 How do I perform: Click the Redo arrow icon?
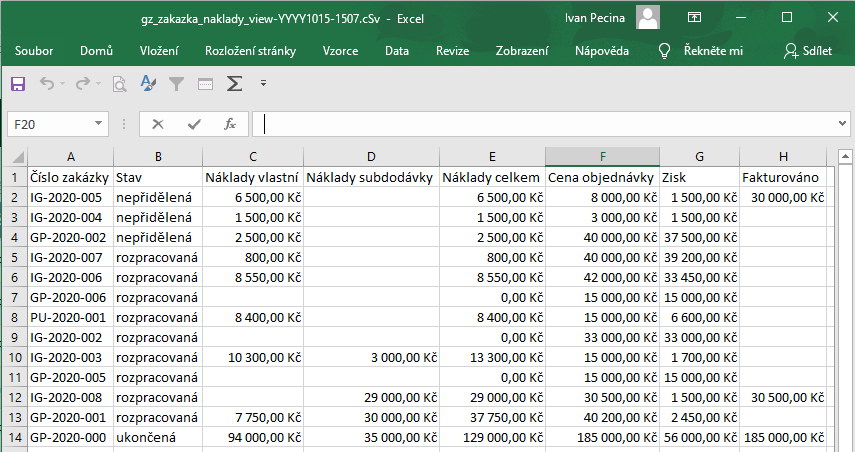tap(82, 83)
